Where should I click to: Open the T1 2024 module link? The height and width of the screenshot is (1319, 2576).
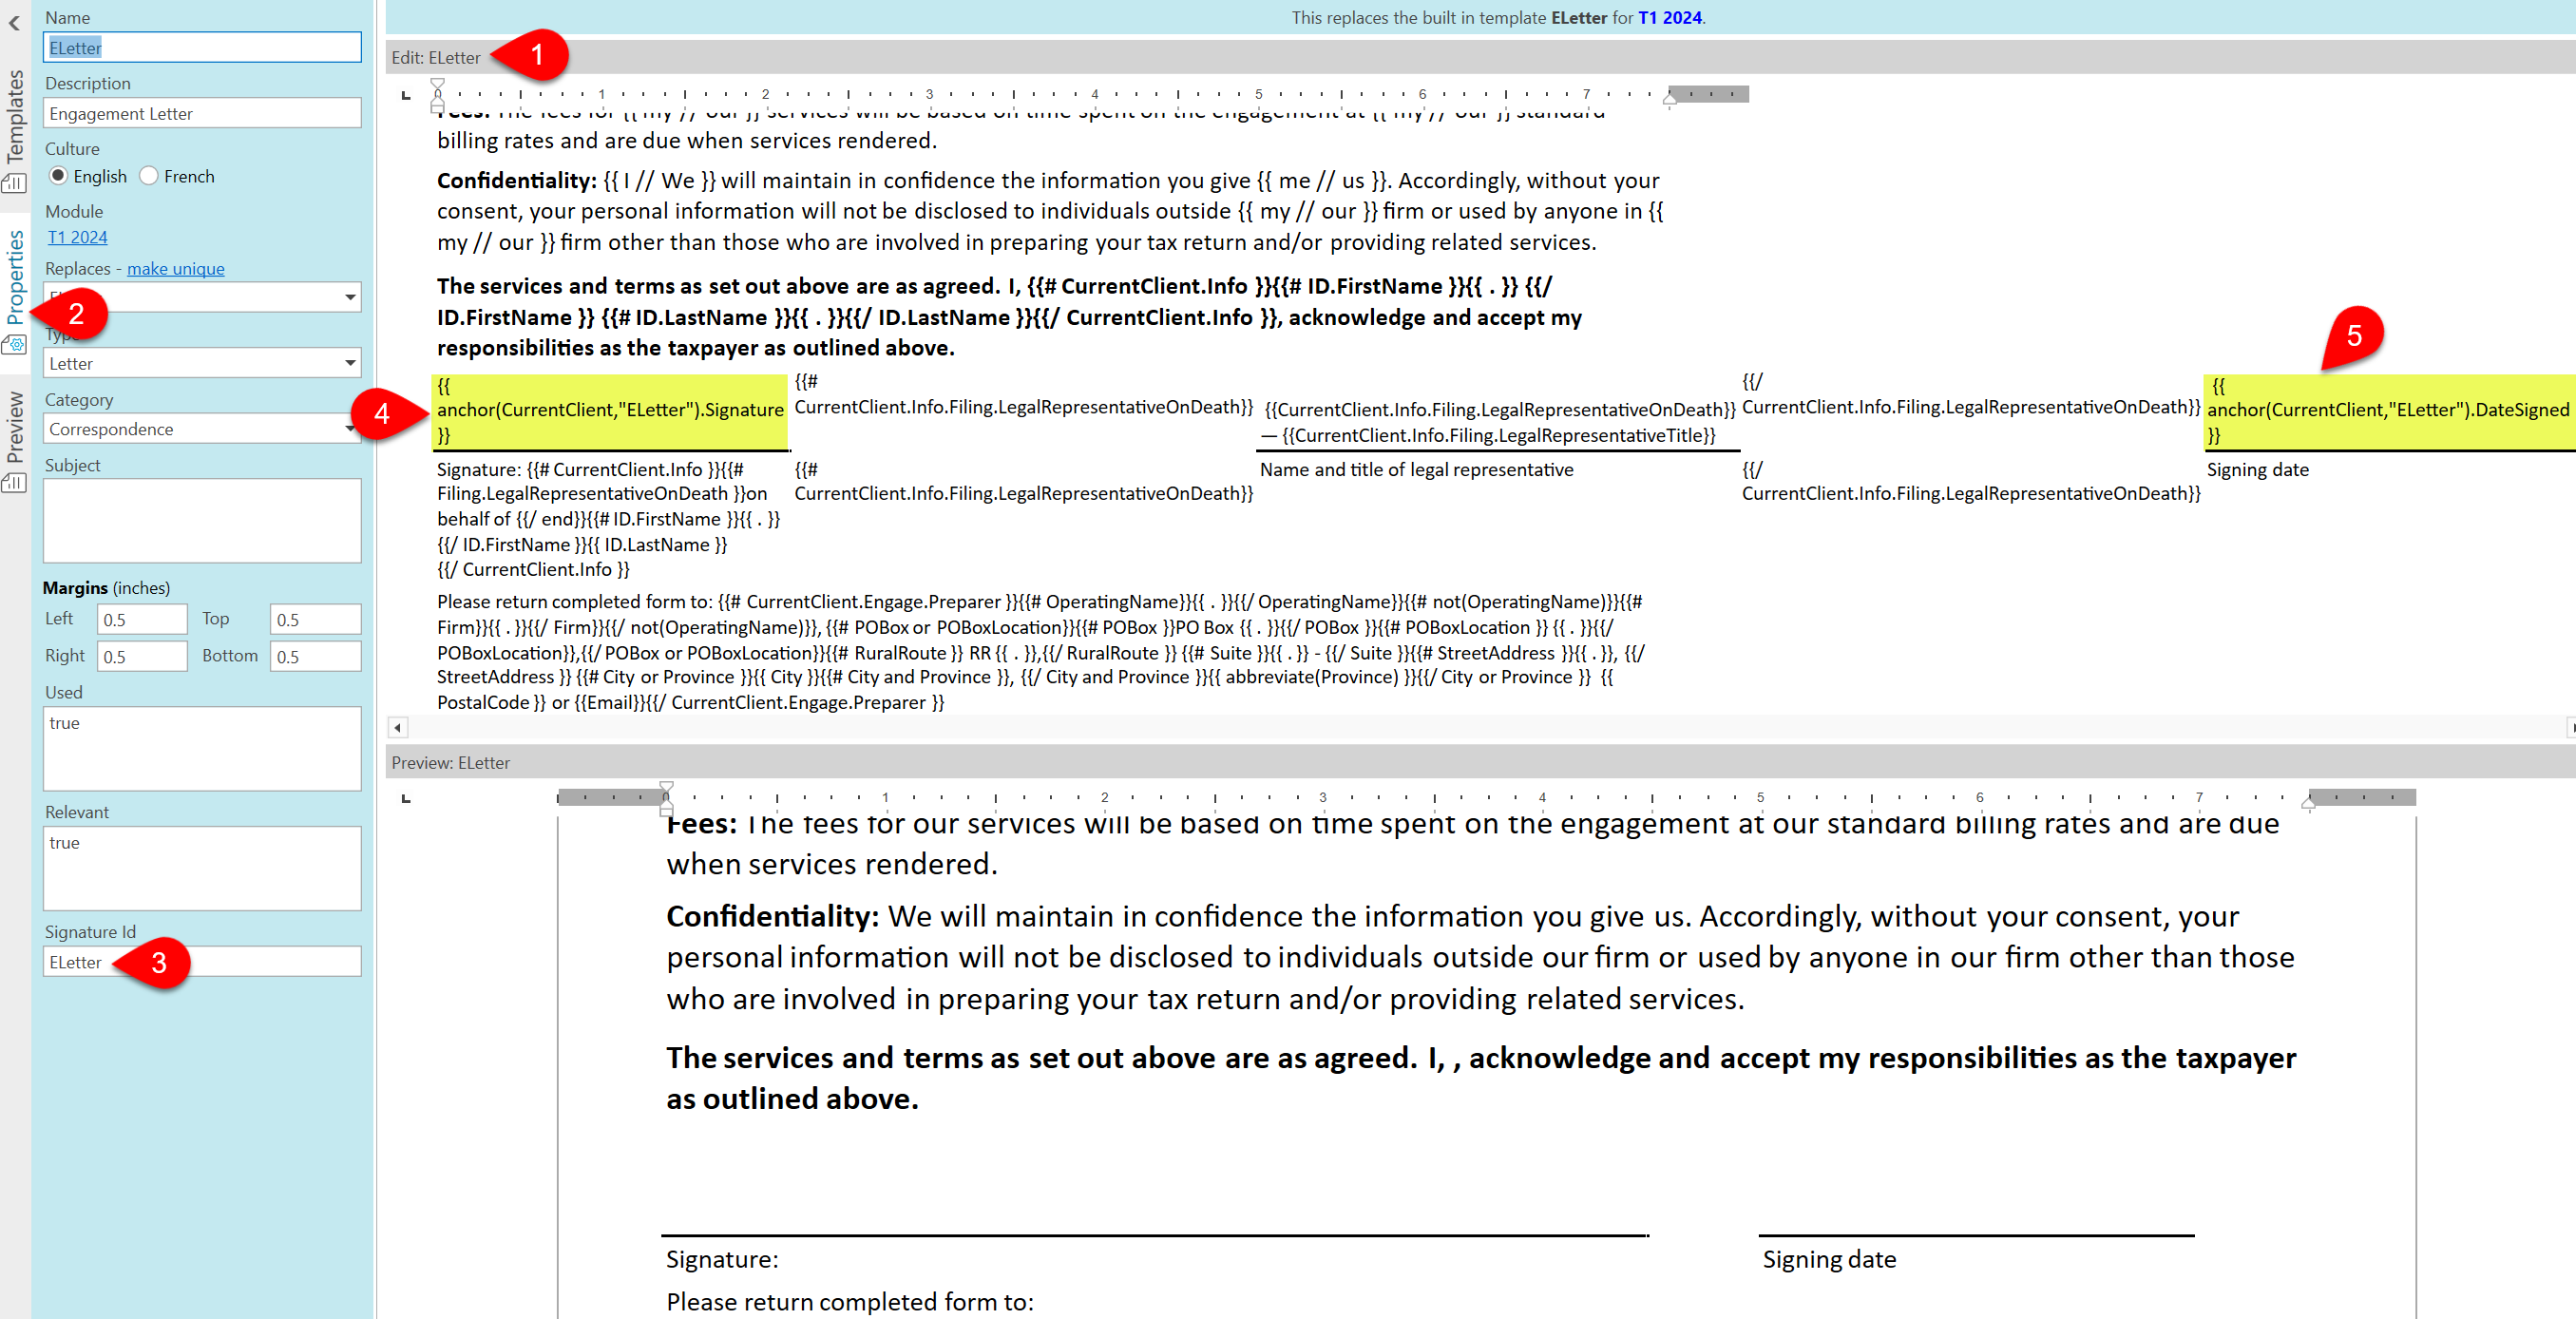click(78, 237)
